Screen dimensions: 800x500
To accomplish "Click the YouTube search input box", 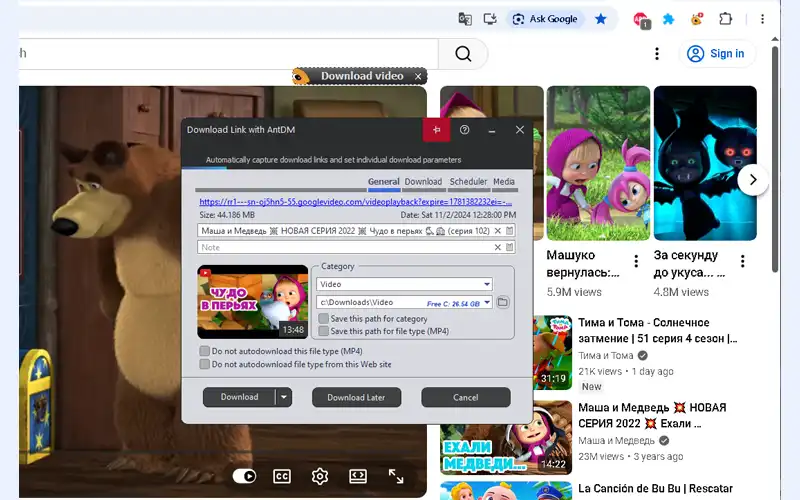I will coord(229,54).
